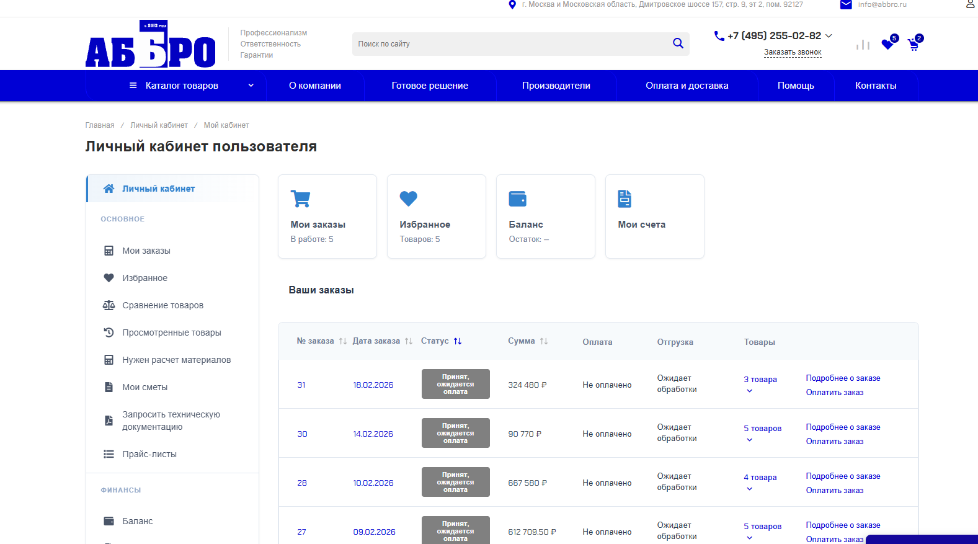Screen dimensions: 978x544
Task: Expand Каталог товаров dropdown menu
Action: pyautogui.click(x=191, y=86)
